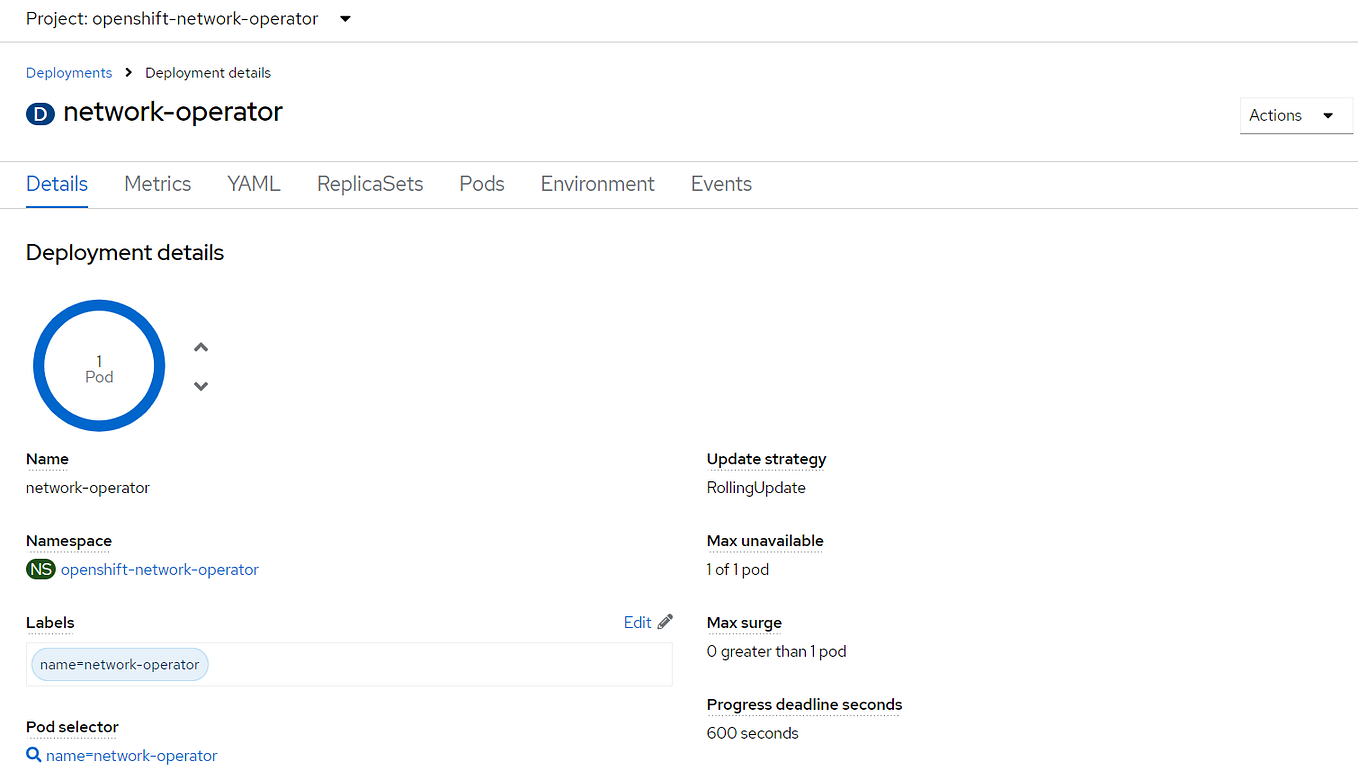Click the name=network-operator pod selector link

130,755
